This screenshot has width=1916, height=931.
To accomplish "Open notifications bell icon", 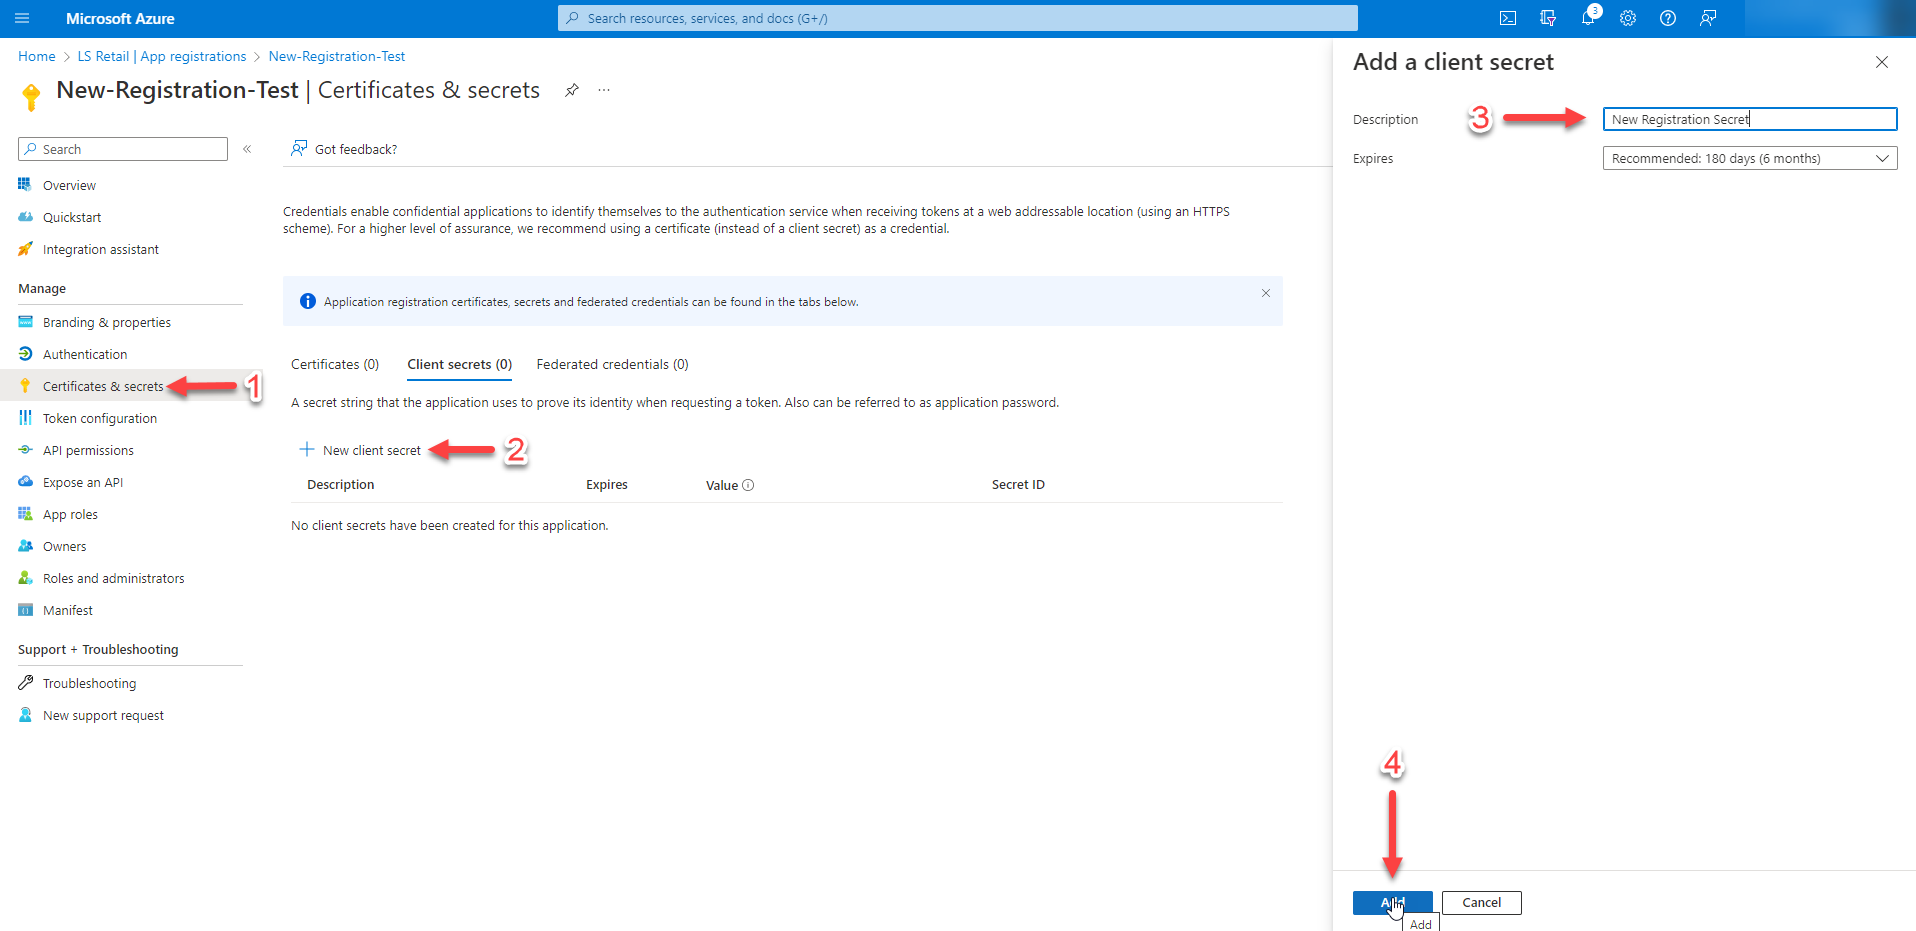I will pyautogui.click(x=1588, y=18).
